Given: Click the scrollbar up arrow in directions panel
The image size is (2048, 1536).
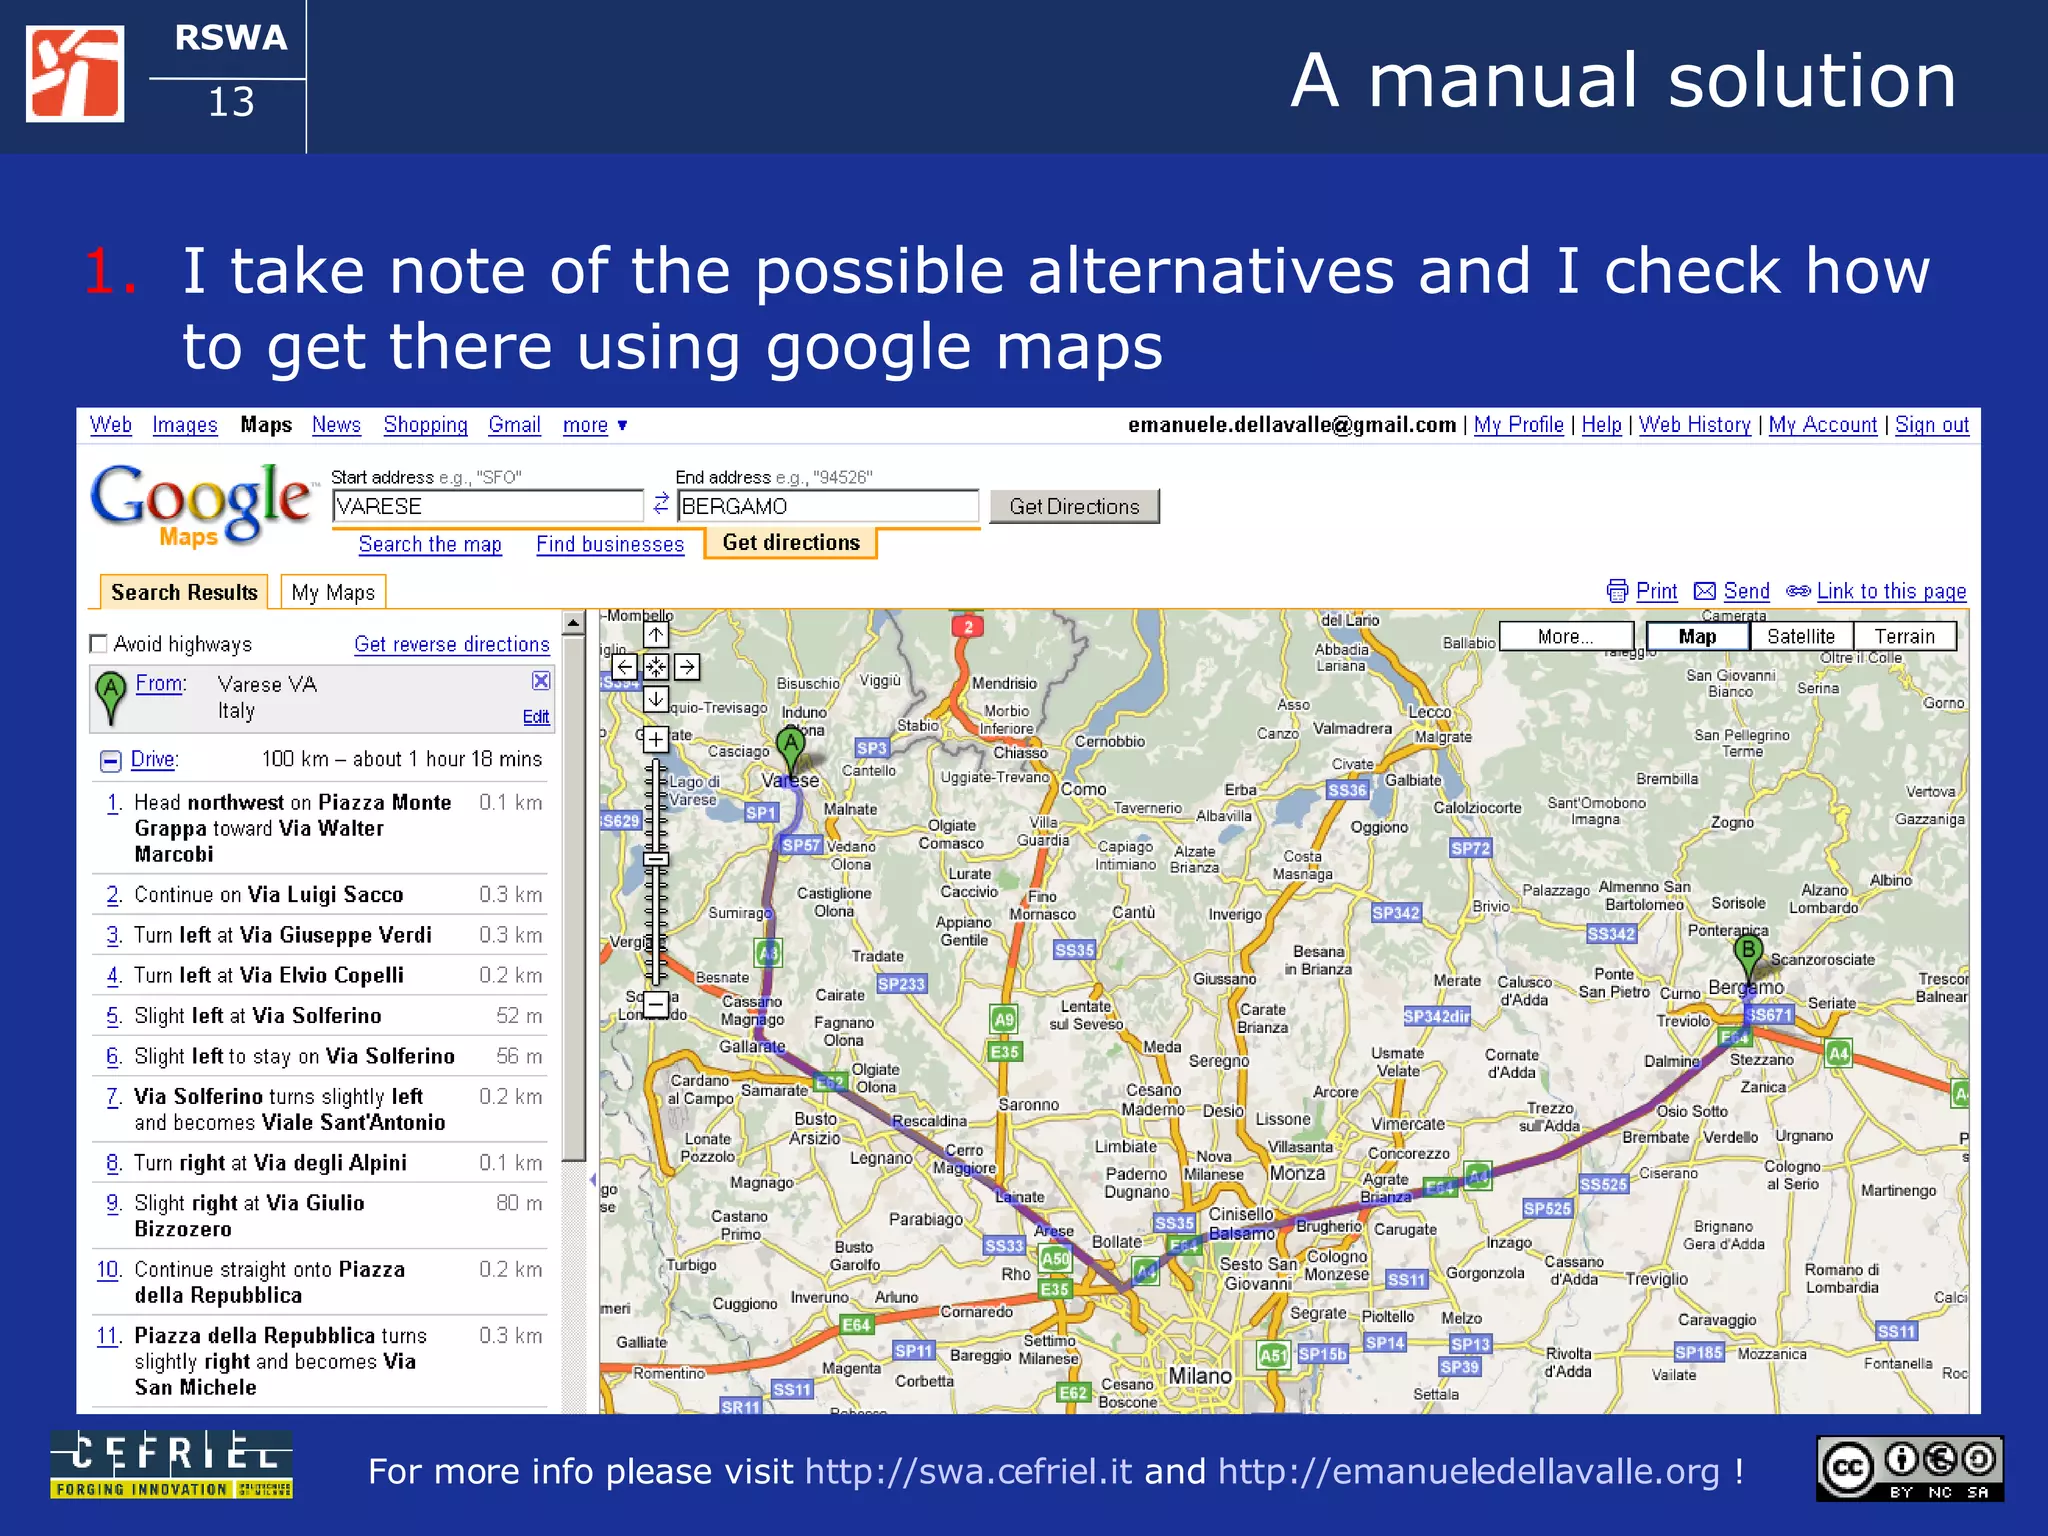Looking at the screenshot, I should coord(573,623).
